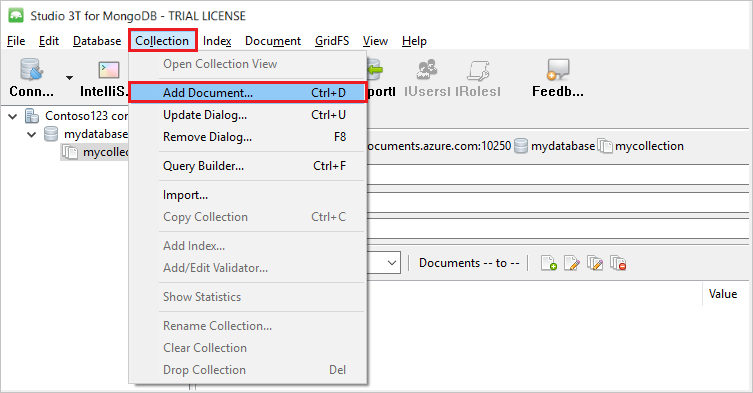Click mydatabase in the breadcrumb path
The height and width of the screenshot is (393, 753).
coord(563,146)
